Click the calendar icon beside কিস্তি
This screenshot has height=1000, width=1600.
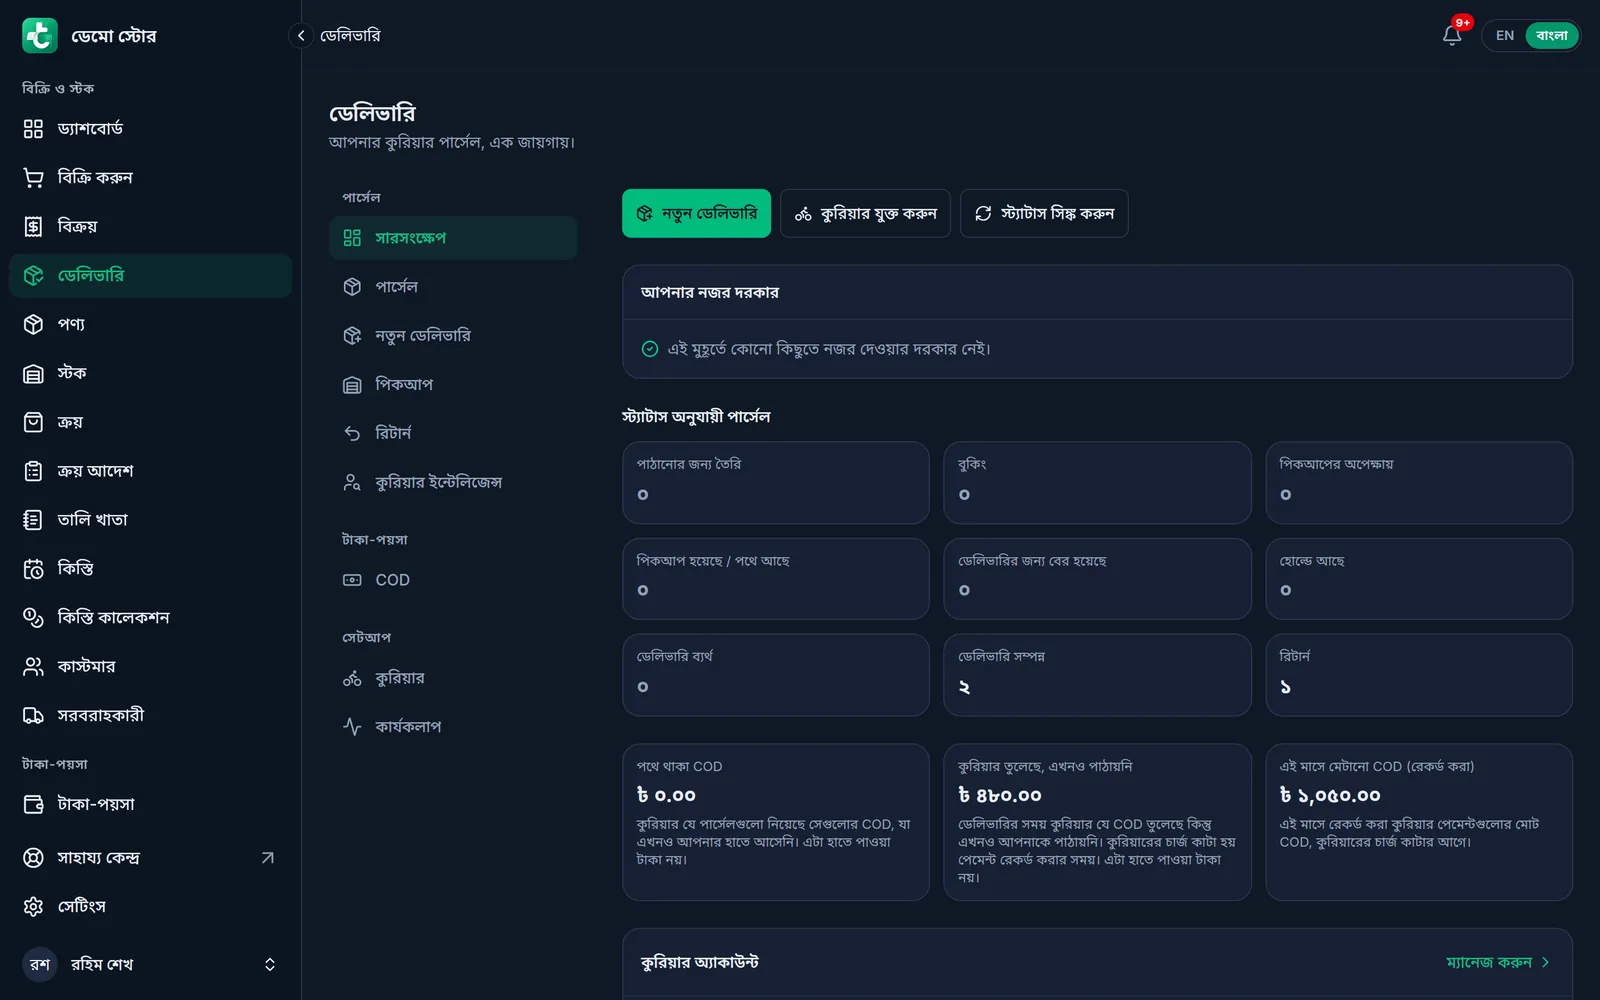pos(33,569)
